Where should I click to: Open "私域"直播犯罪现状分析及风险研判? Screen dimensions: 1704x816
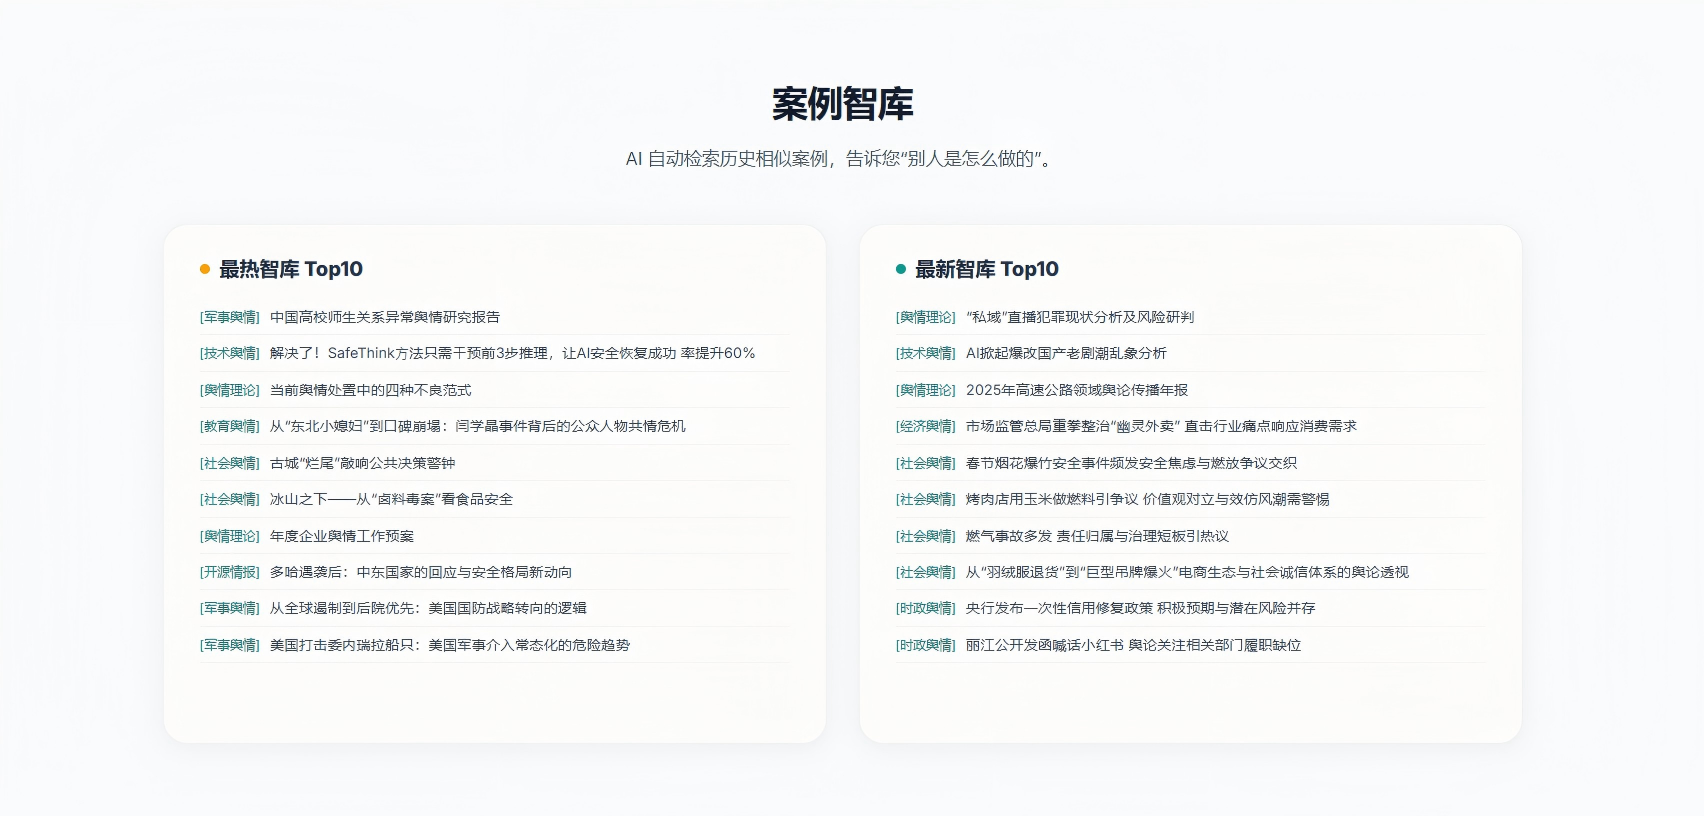(1079, 317)
